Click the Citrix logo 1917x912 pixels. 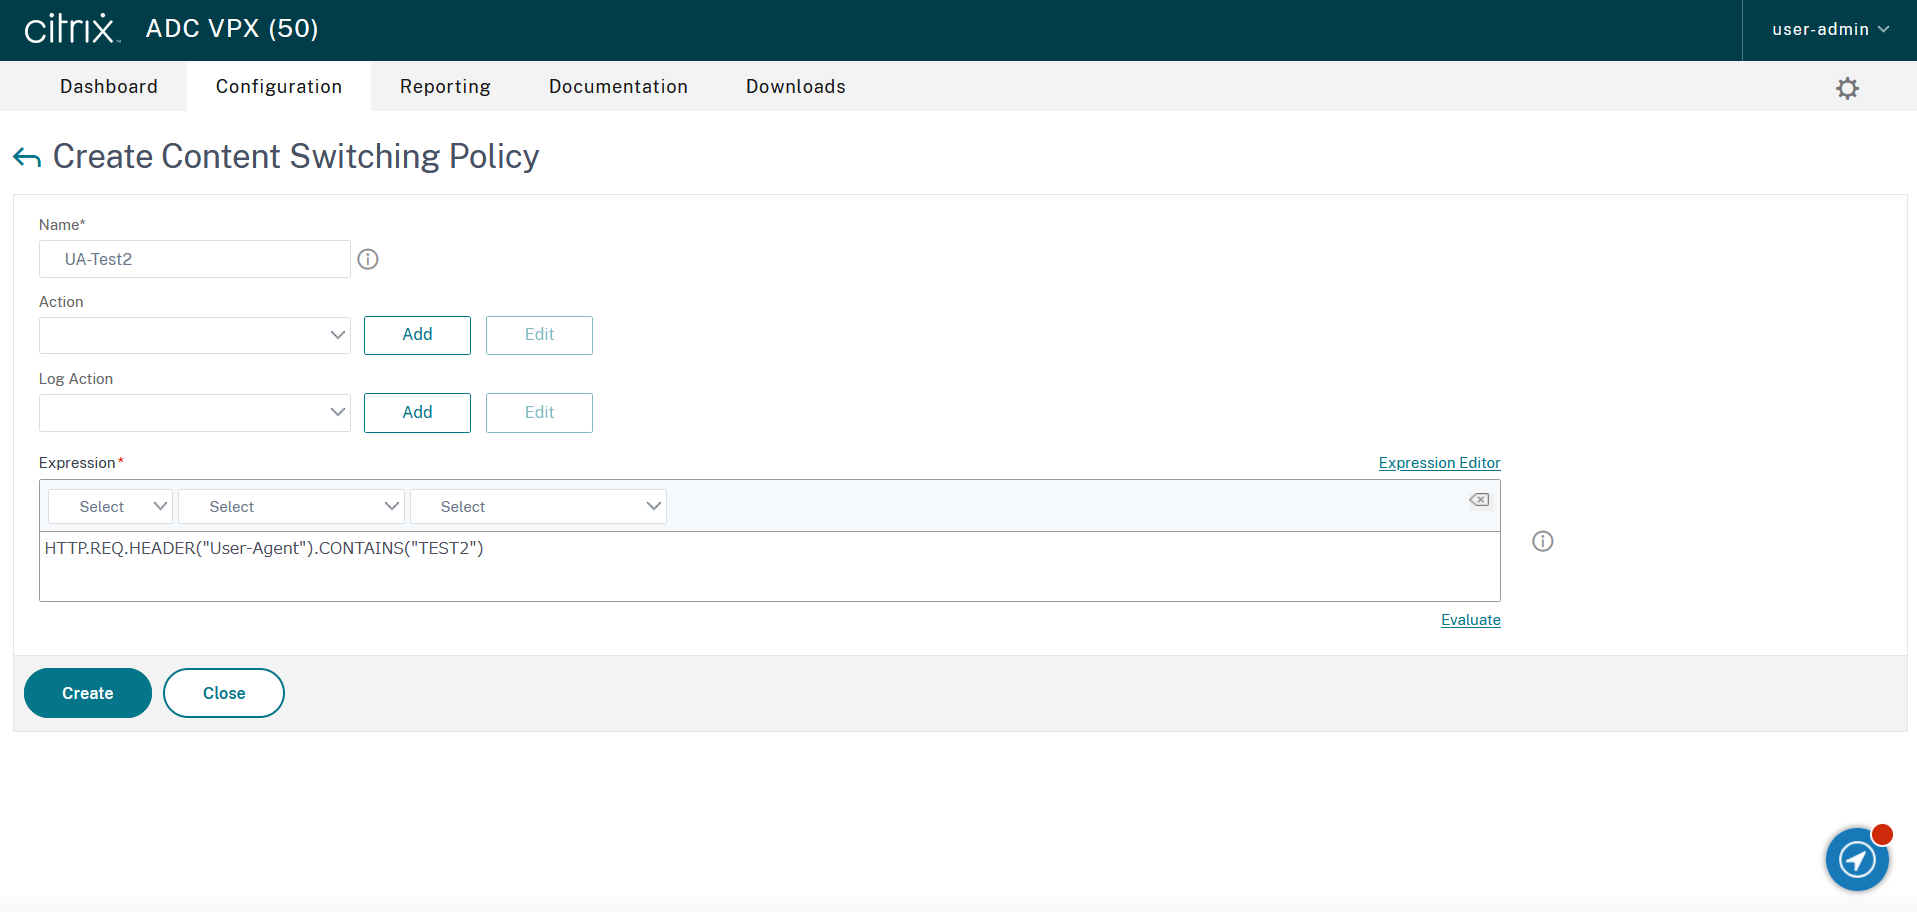click(71, 29)
